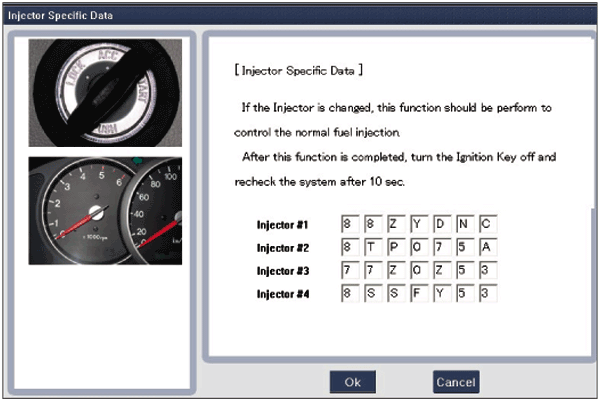Select Injector #3 fourth character field
The image size is (600, 400).
pos(419,270)
